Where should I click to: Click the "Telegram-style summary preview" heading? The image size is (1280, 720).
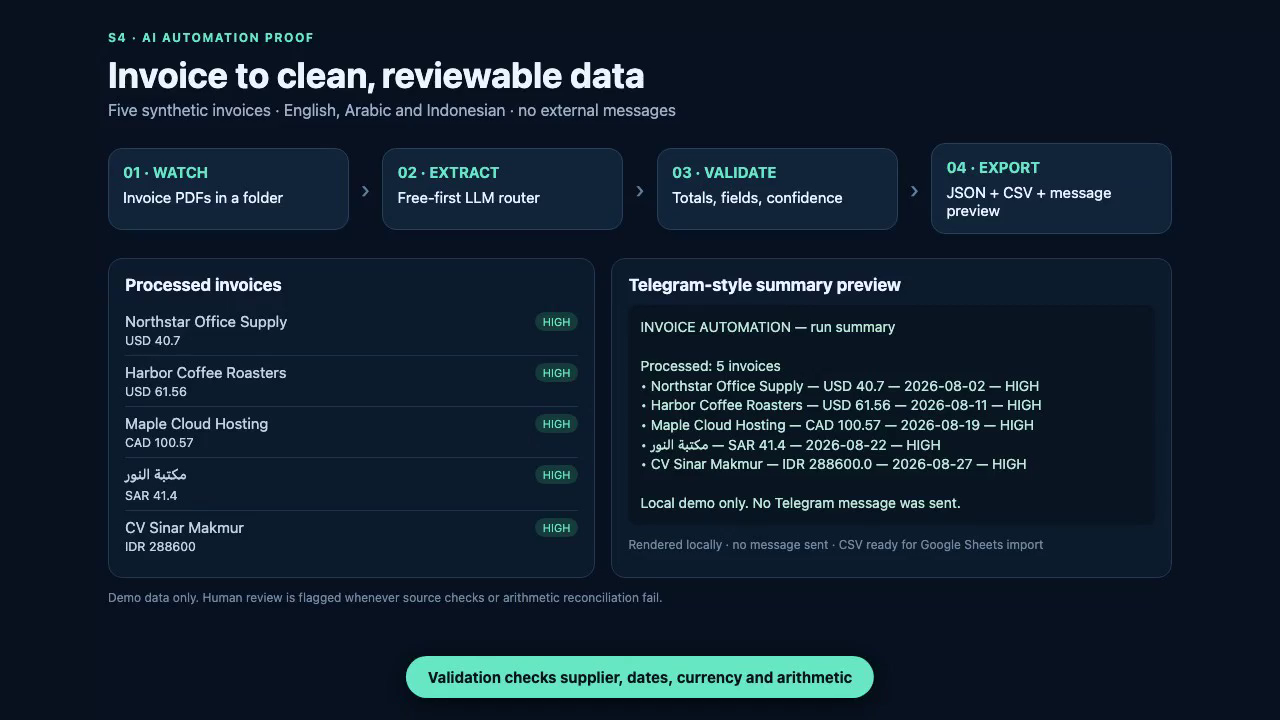click(x=765, y=285)
